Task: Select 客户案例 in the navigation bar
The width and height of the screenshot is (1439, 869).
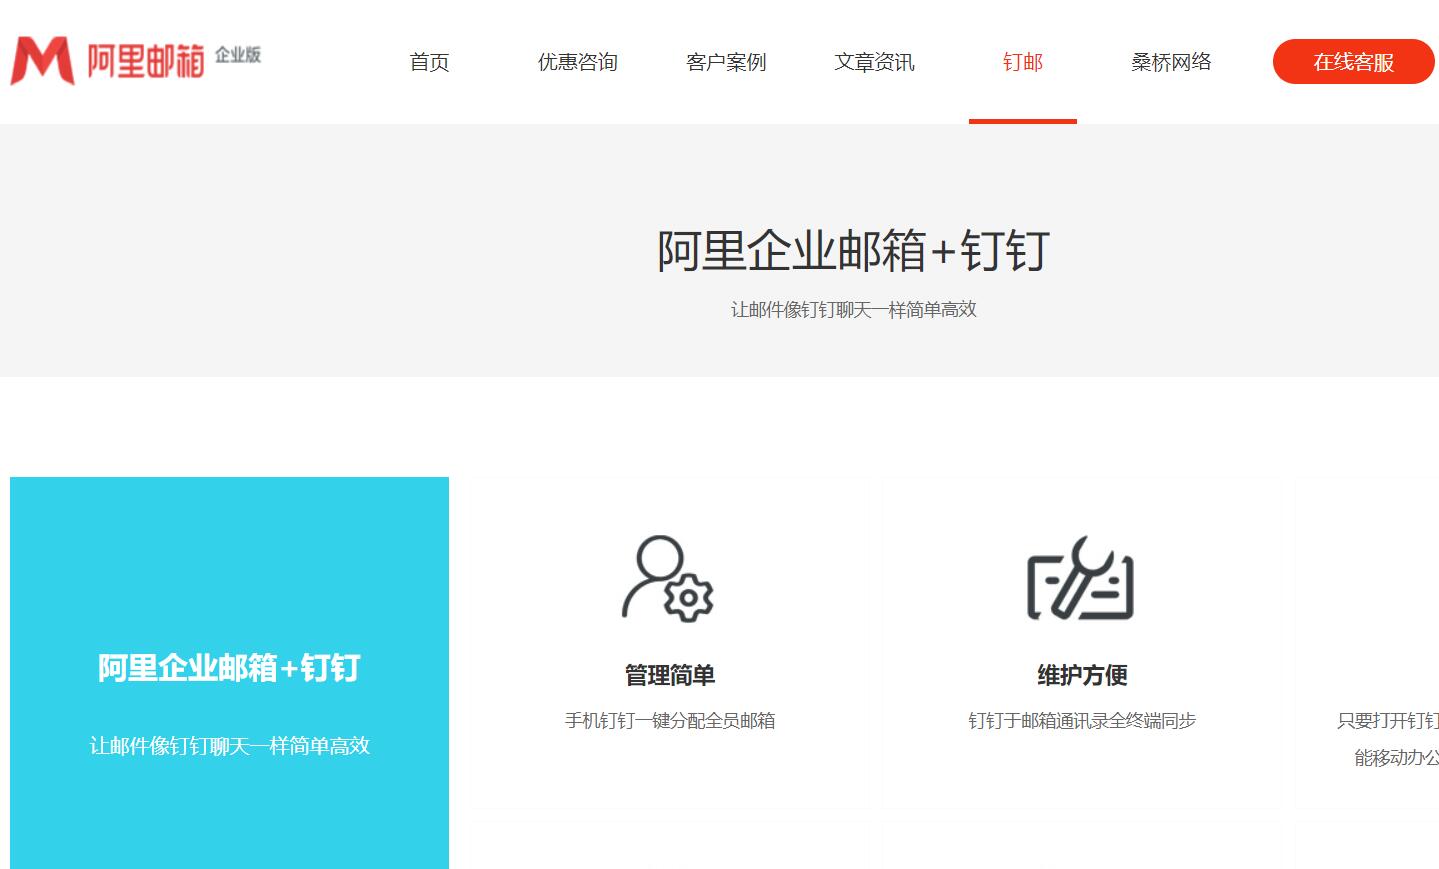Action: (x=726, y=62)
